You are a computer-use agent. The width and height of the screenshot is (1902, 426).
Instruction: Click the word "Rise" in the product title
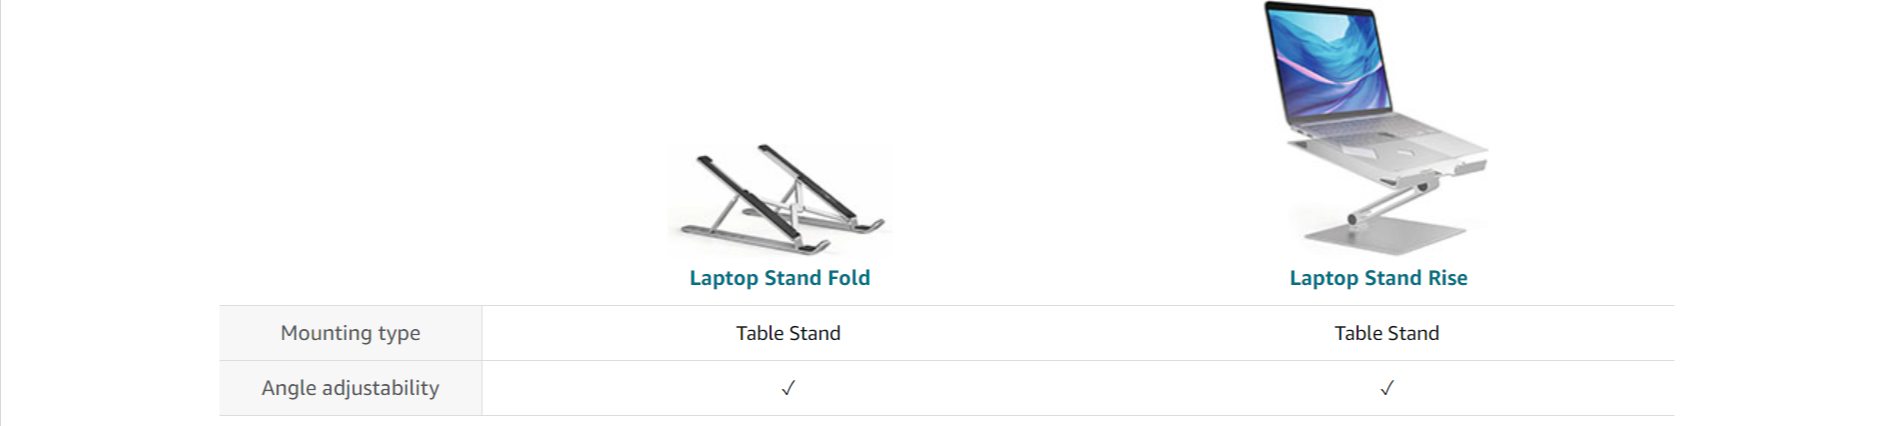pos(1447,278)
